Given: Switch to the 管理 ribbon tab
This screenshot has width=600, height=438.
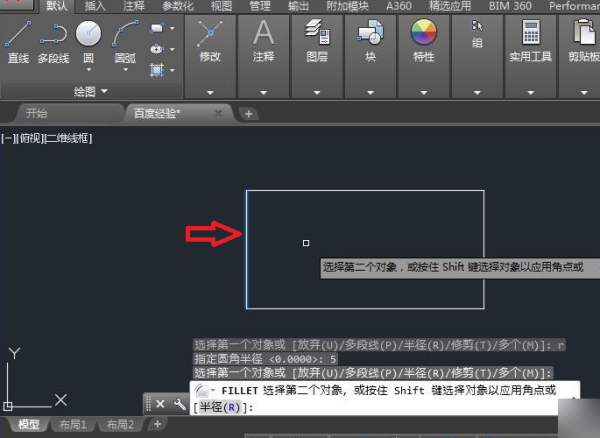Looking at the screenshot, I should pyautogui.click(x=259, y=6).
